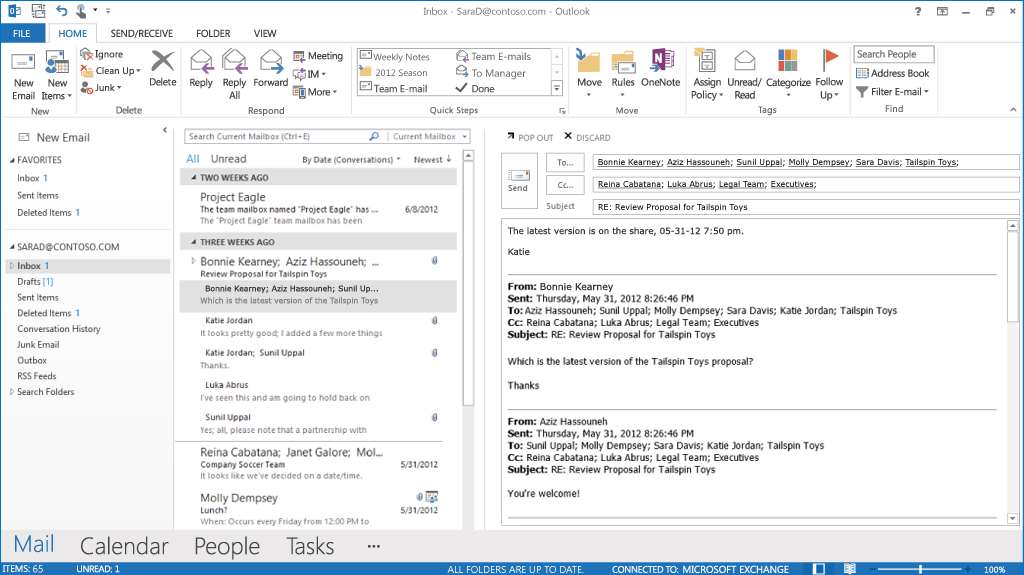1024x575 pixels.
Task: Forward the selected email
Action: [x=270, y=69]
